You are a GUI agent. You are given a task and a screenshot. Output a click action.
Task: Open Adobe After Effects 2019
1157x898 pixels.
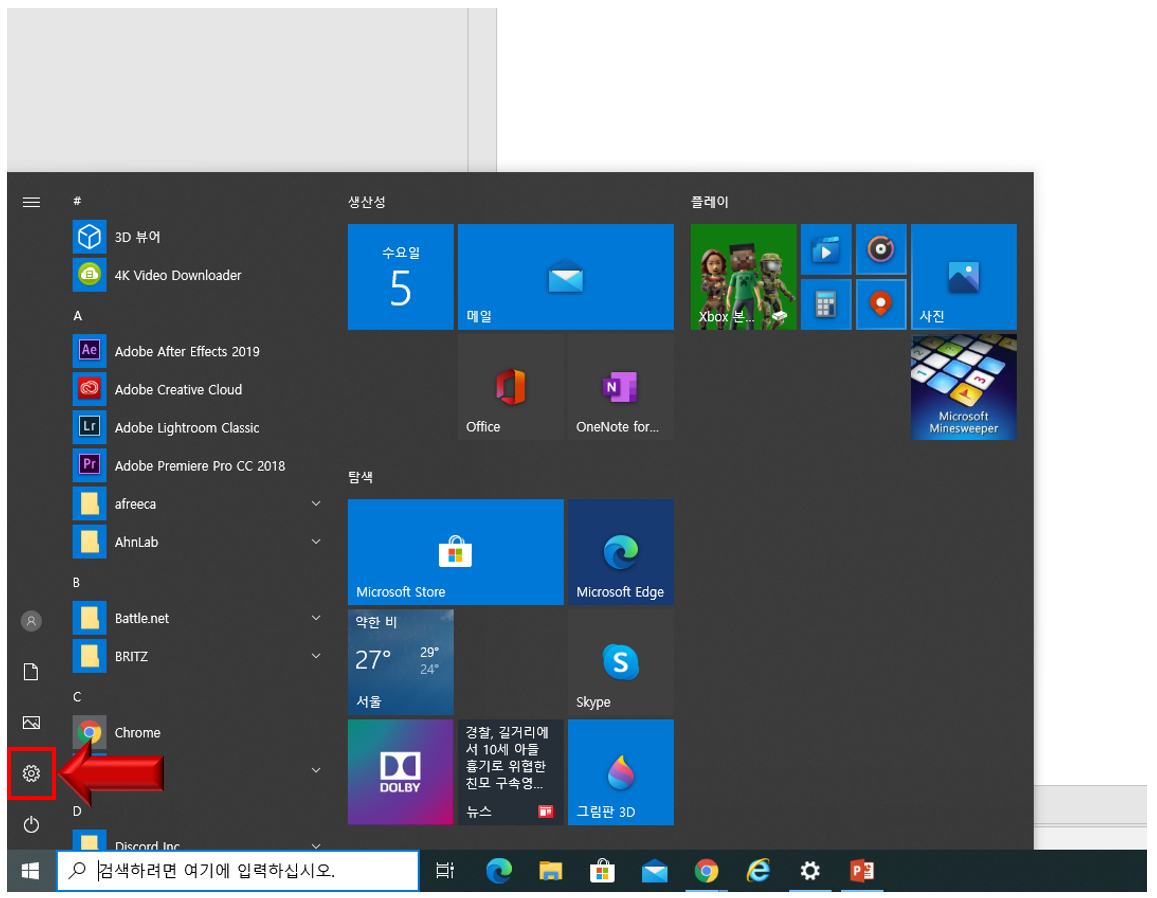click(x=199, y=351)
